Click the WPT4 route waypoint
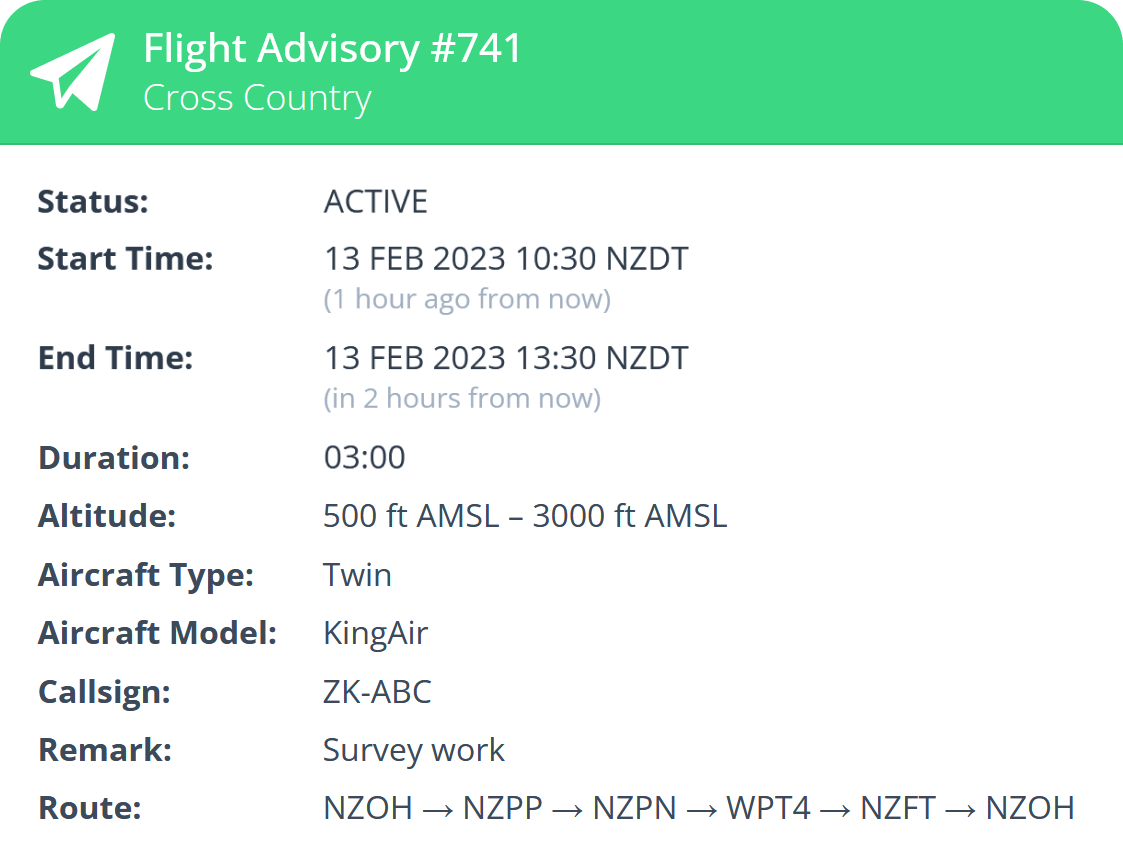 pyautogui.click(x=768, y=809)
